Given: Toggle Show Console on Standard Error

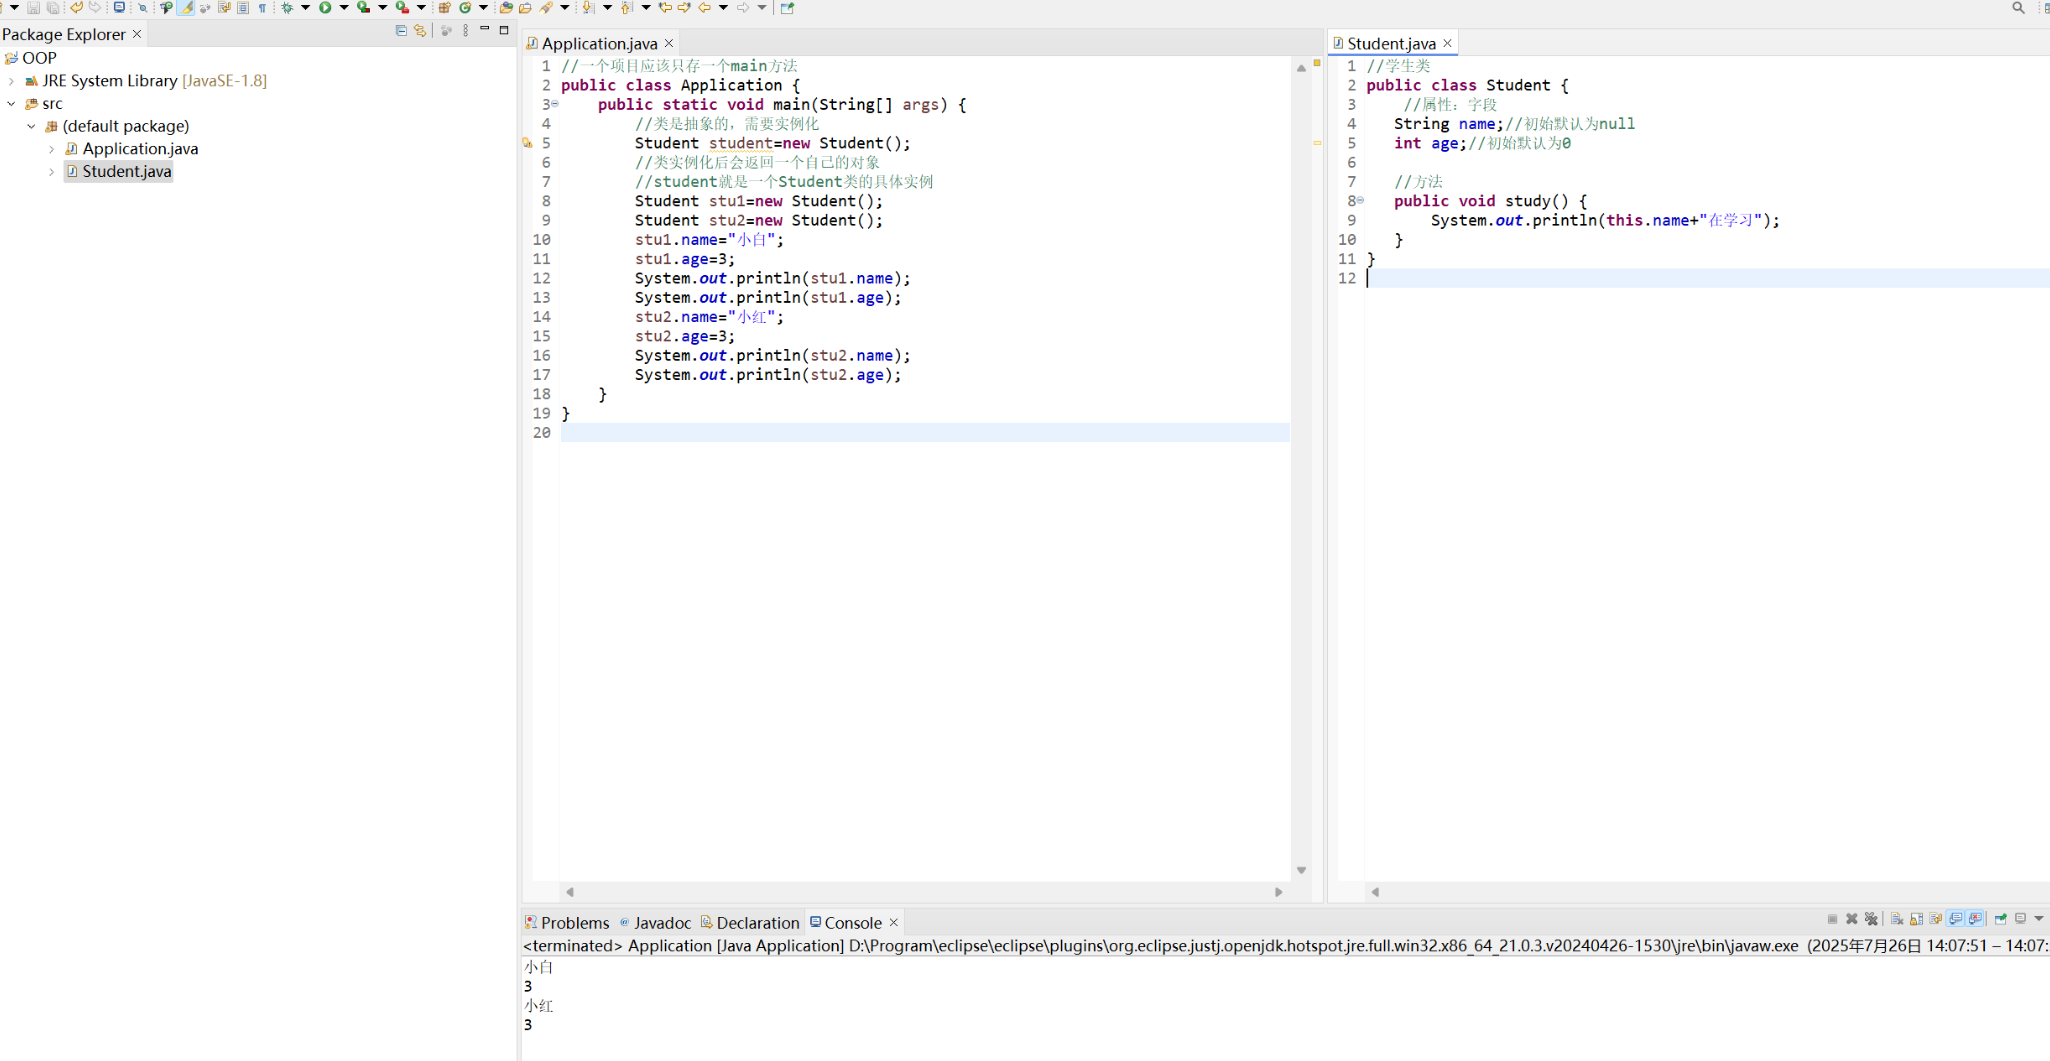Looking at the screenshot, I should pos(1975,919).
